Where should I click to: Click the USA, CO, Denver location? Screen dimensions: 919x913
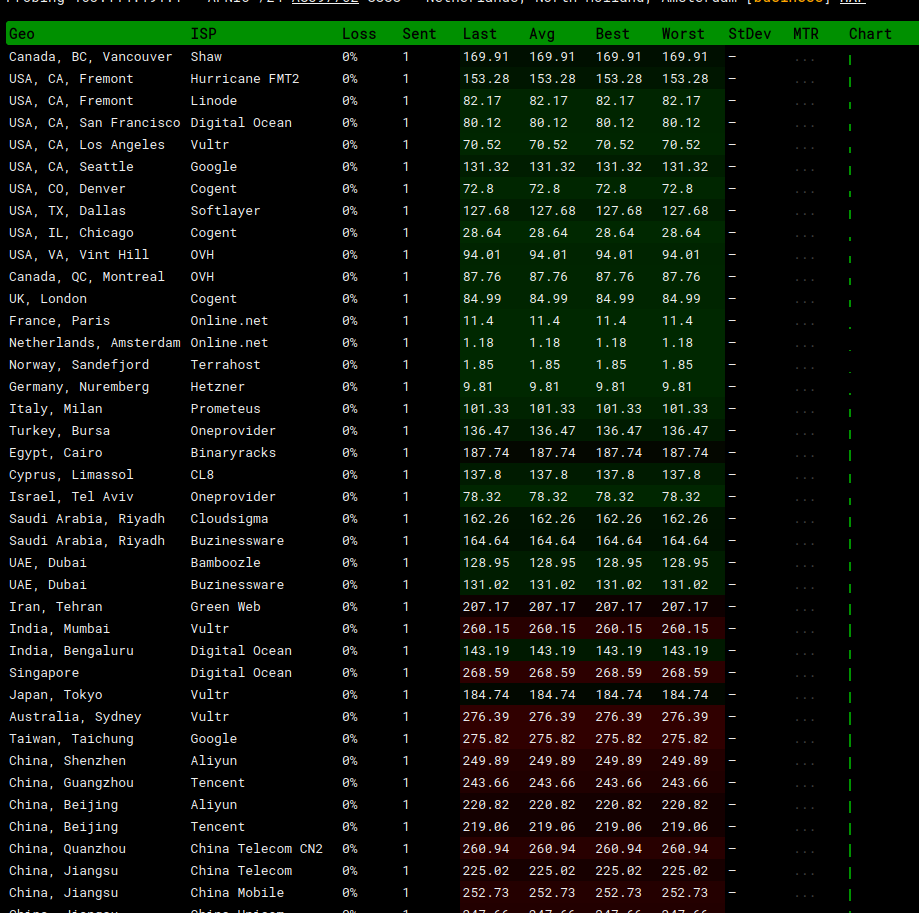[67, 189]
